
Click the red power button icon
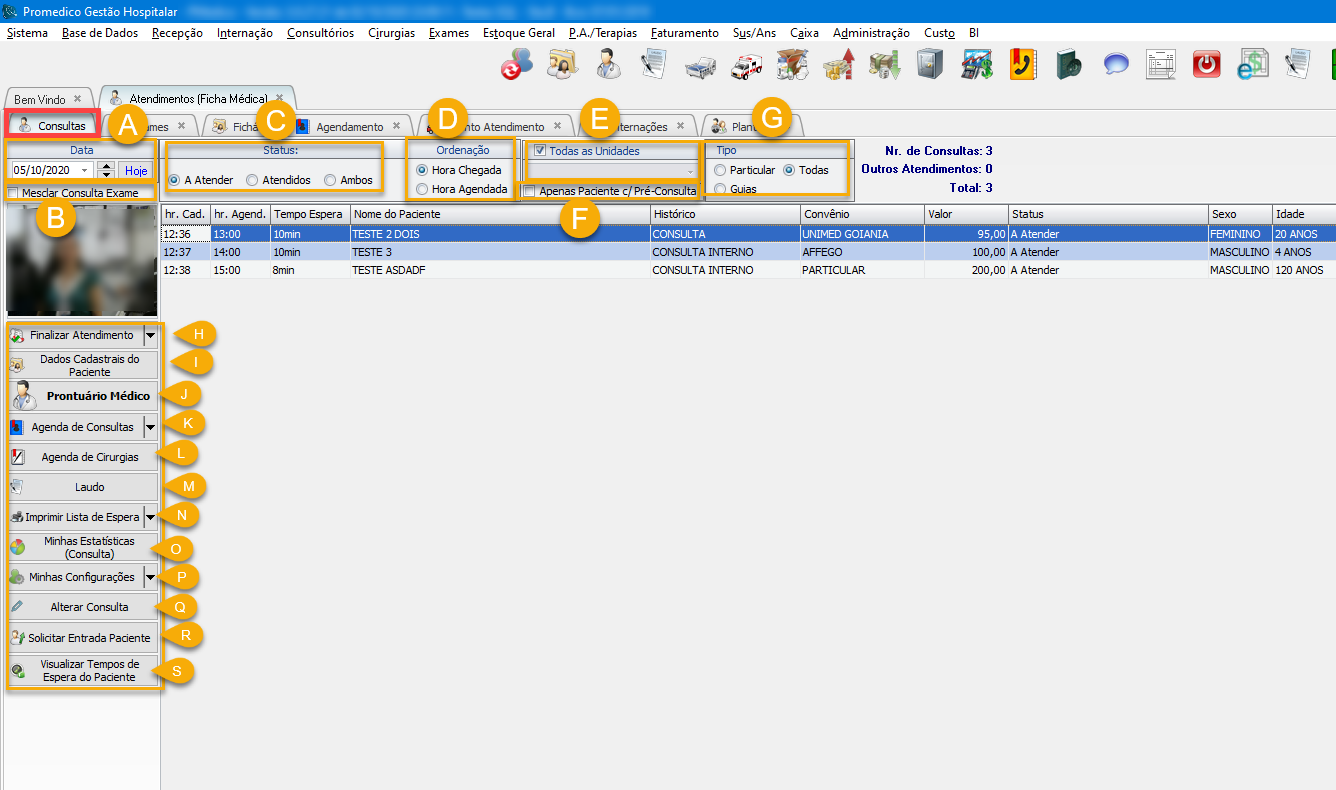1207,65
